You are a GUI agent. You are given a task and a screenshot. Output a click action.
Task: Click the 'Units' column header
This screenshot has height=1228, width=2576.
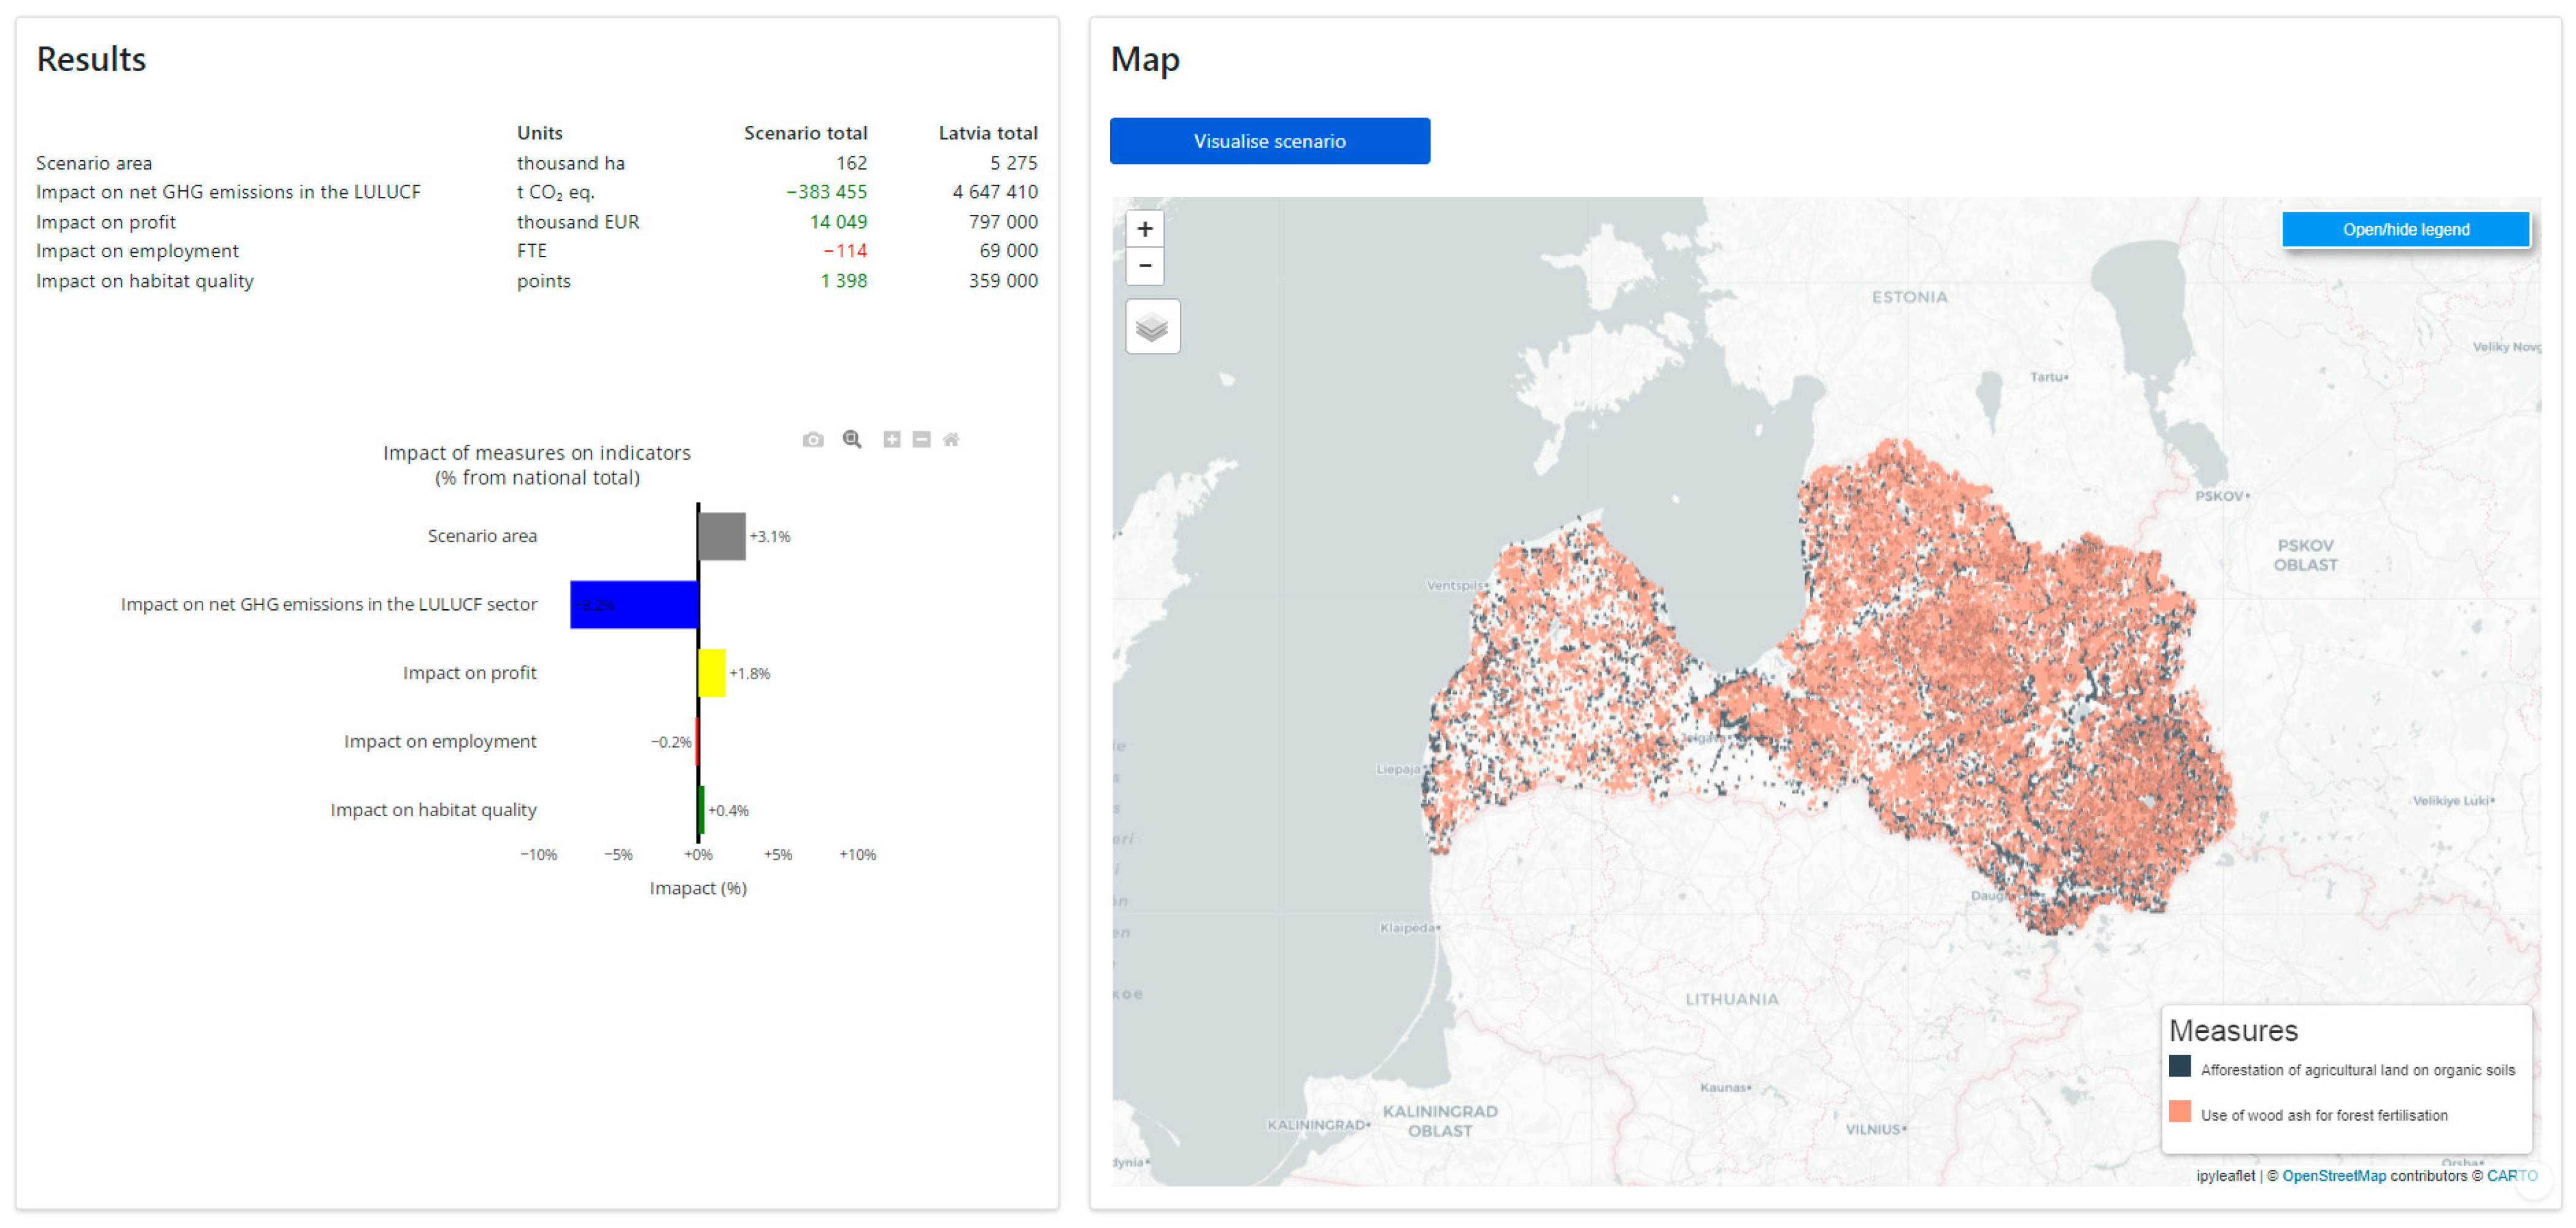click(539, 133)
